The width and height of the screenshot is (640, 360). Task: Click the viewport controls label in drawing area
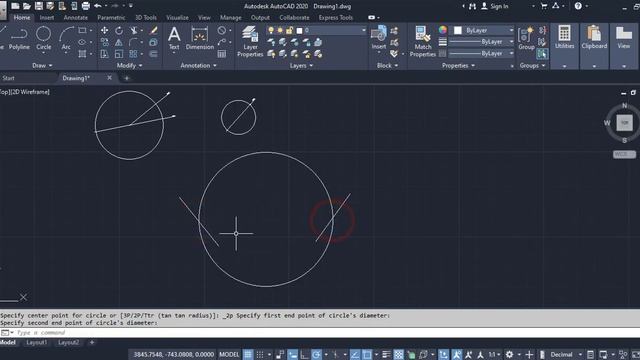point(24,92)
